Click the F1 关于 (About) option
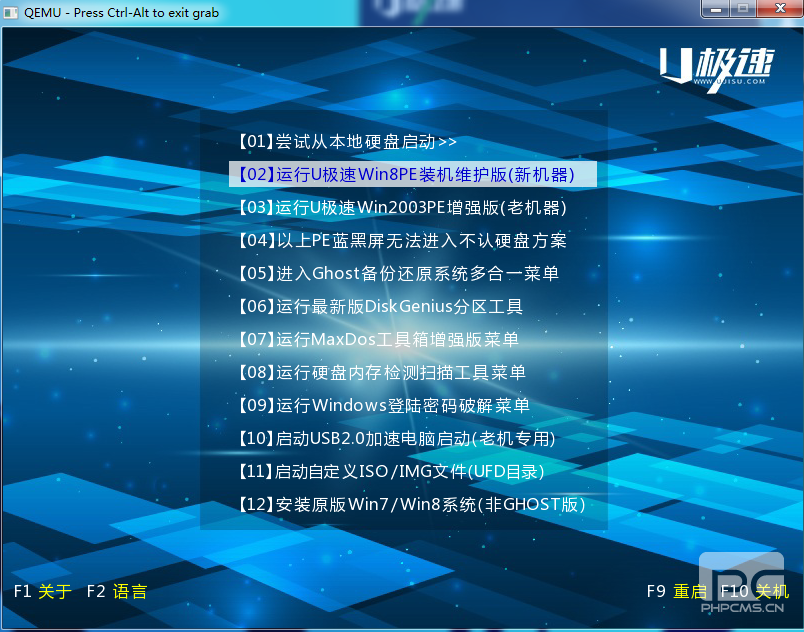This screenshot has width=804, height=632. pos(43,591)
